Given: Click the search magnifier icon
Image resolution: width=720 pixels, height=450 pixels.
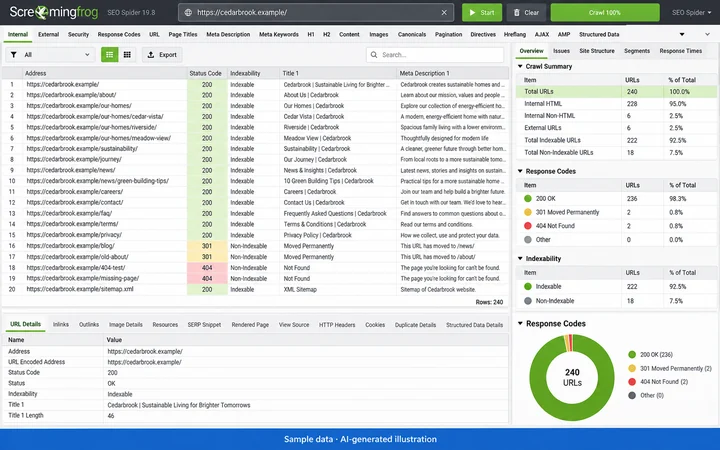Looking at the screenshot, I should (374, 55).
